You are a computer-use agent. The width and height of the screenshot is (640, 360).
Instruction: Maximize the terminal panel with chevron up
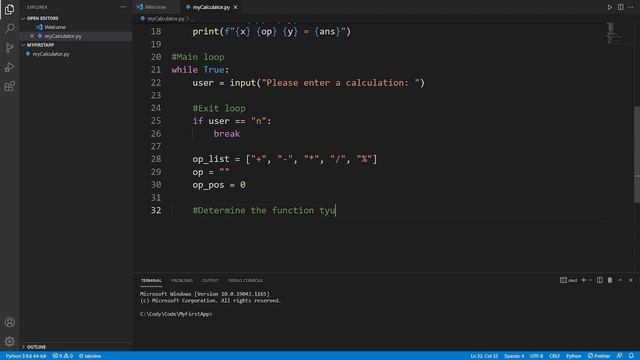620,280
